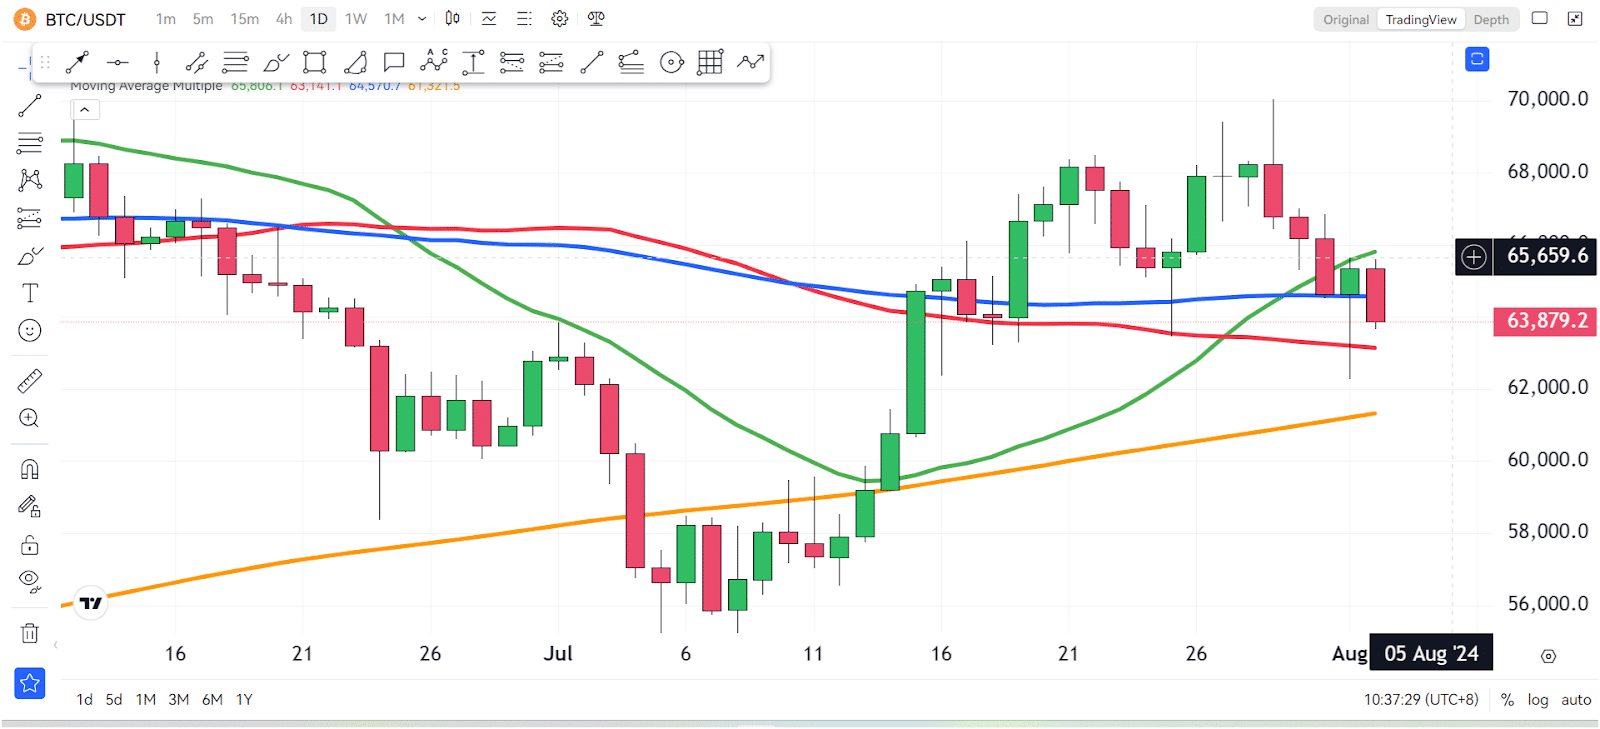Select the Fibonacci channel tool in favorites bar
1600x729 pixels.
631,62
